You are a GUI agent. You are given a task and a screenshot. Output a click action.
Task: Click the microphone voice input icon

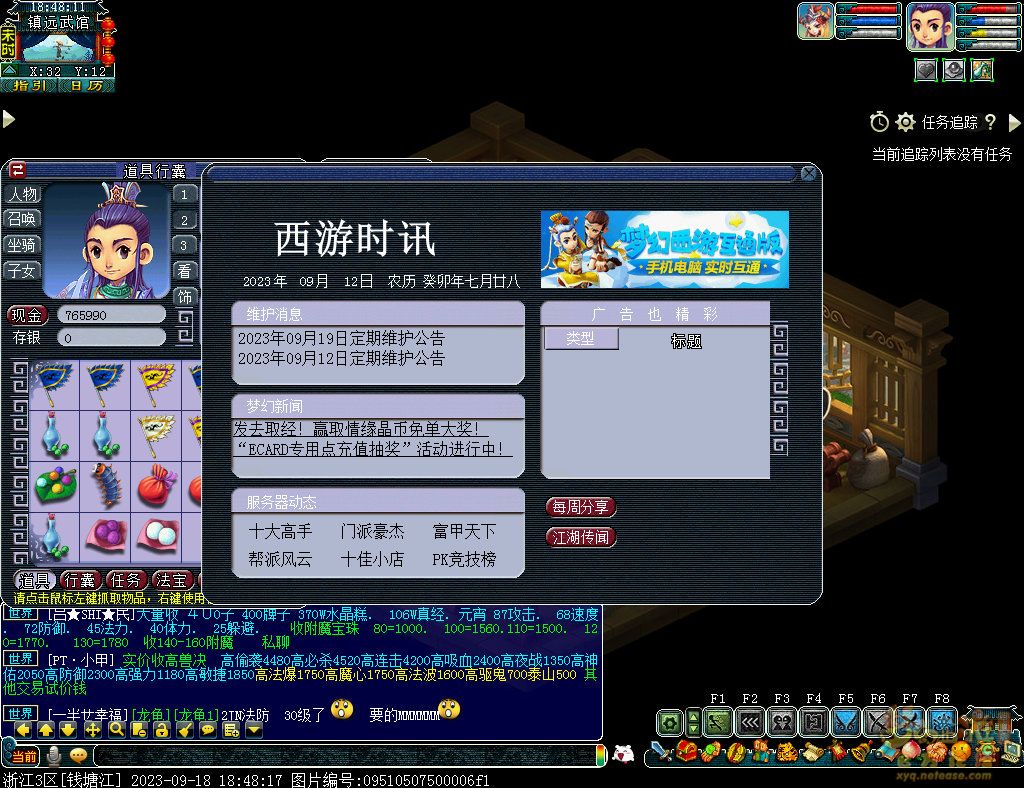(x=54, y=755)
